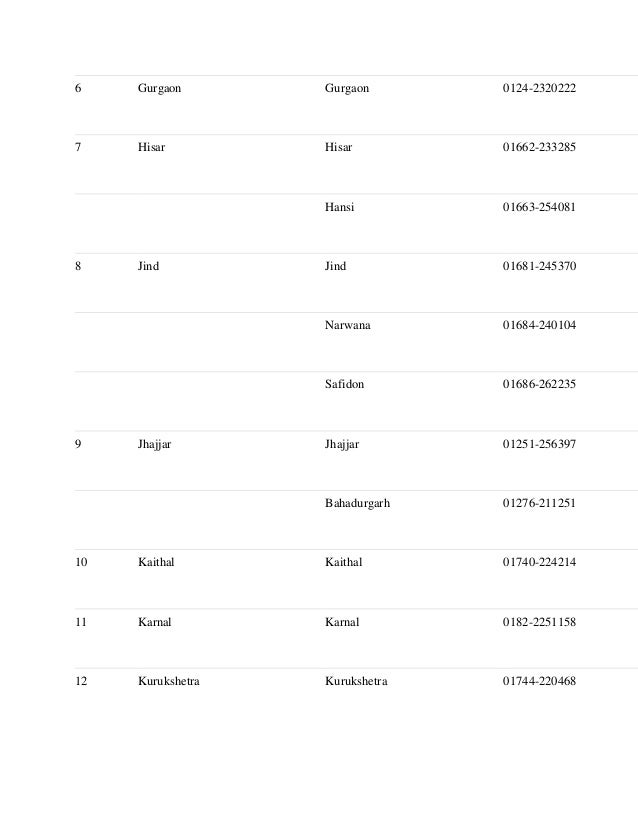Select the Hansi cell
Screen dimensions: 638x826
pyautogui.click(x=339, y=208)
